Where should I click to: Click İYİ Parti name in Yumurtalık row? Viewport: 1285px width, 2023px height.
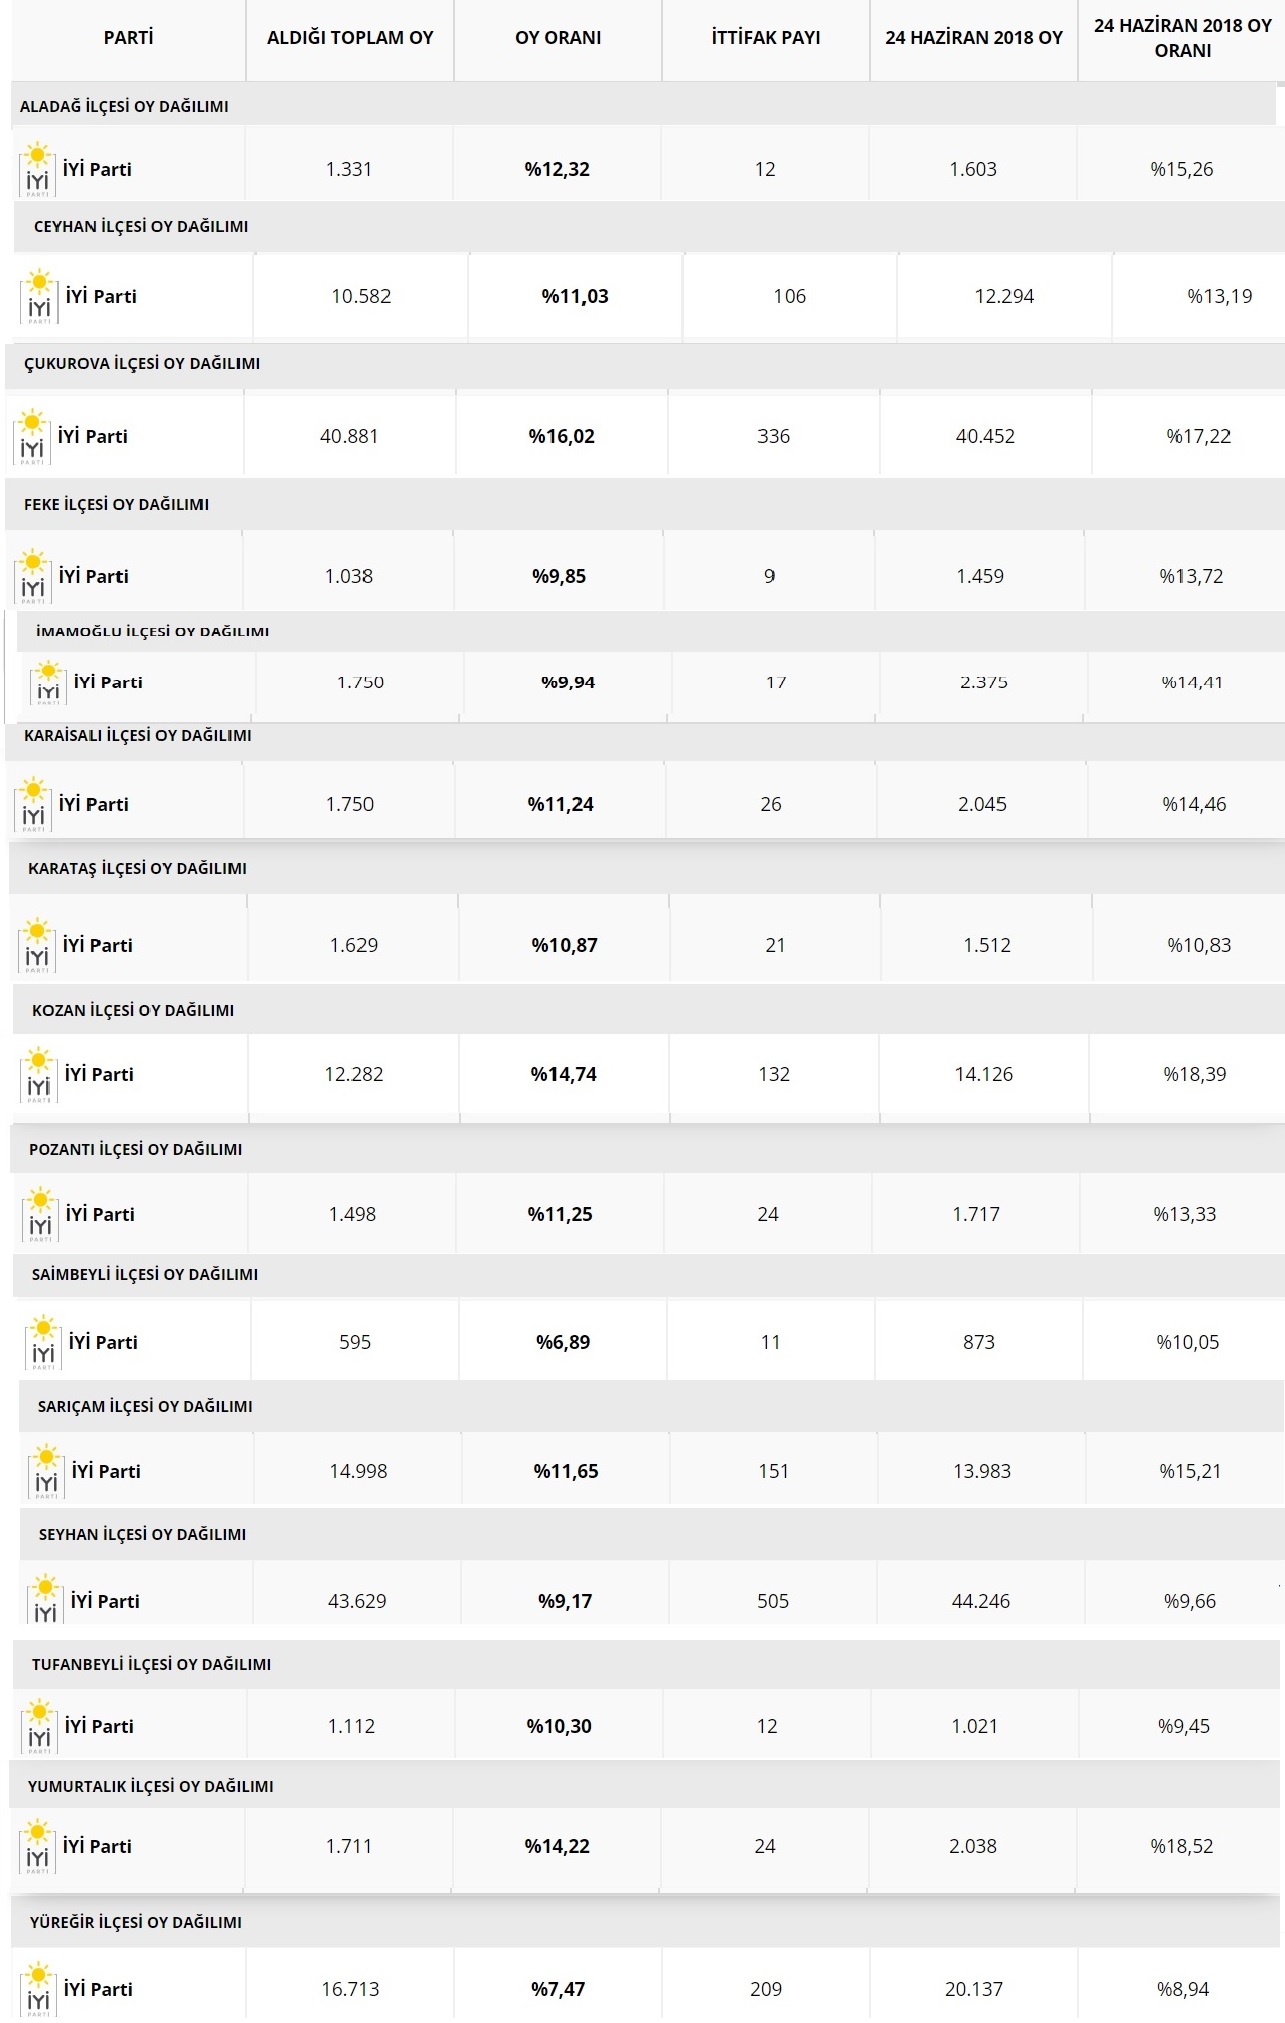click(x=97, y=1846)
